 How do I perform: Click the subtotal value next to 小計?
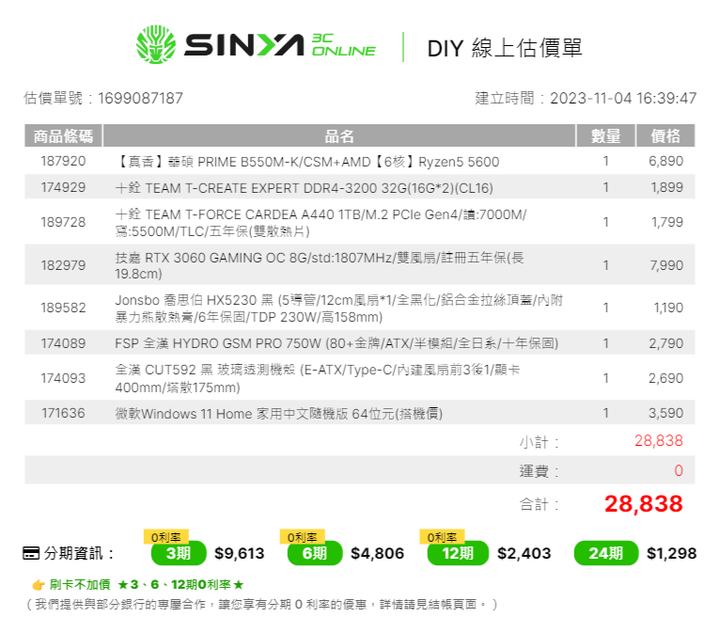[659, 441]
